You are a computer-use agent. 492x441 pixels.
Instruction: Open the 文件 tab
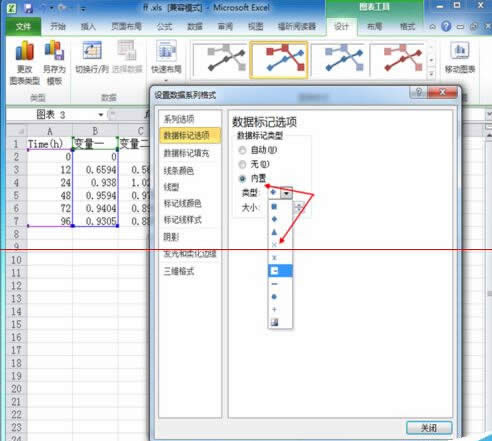tap(23, 26)
